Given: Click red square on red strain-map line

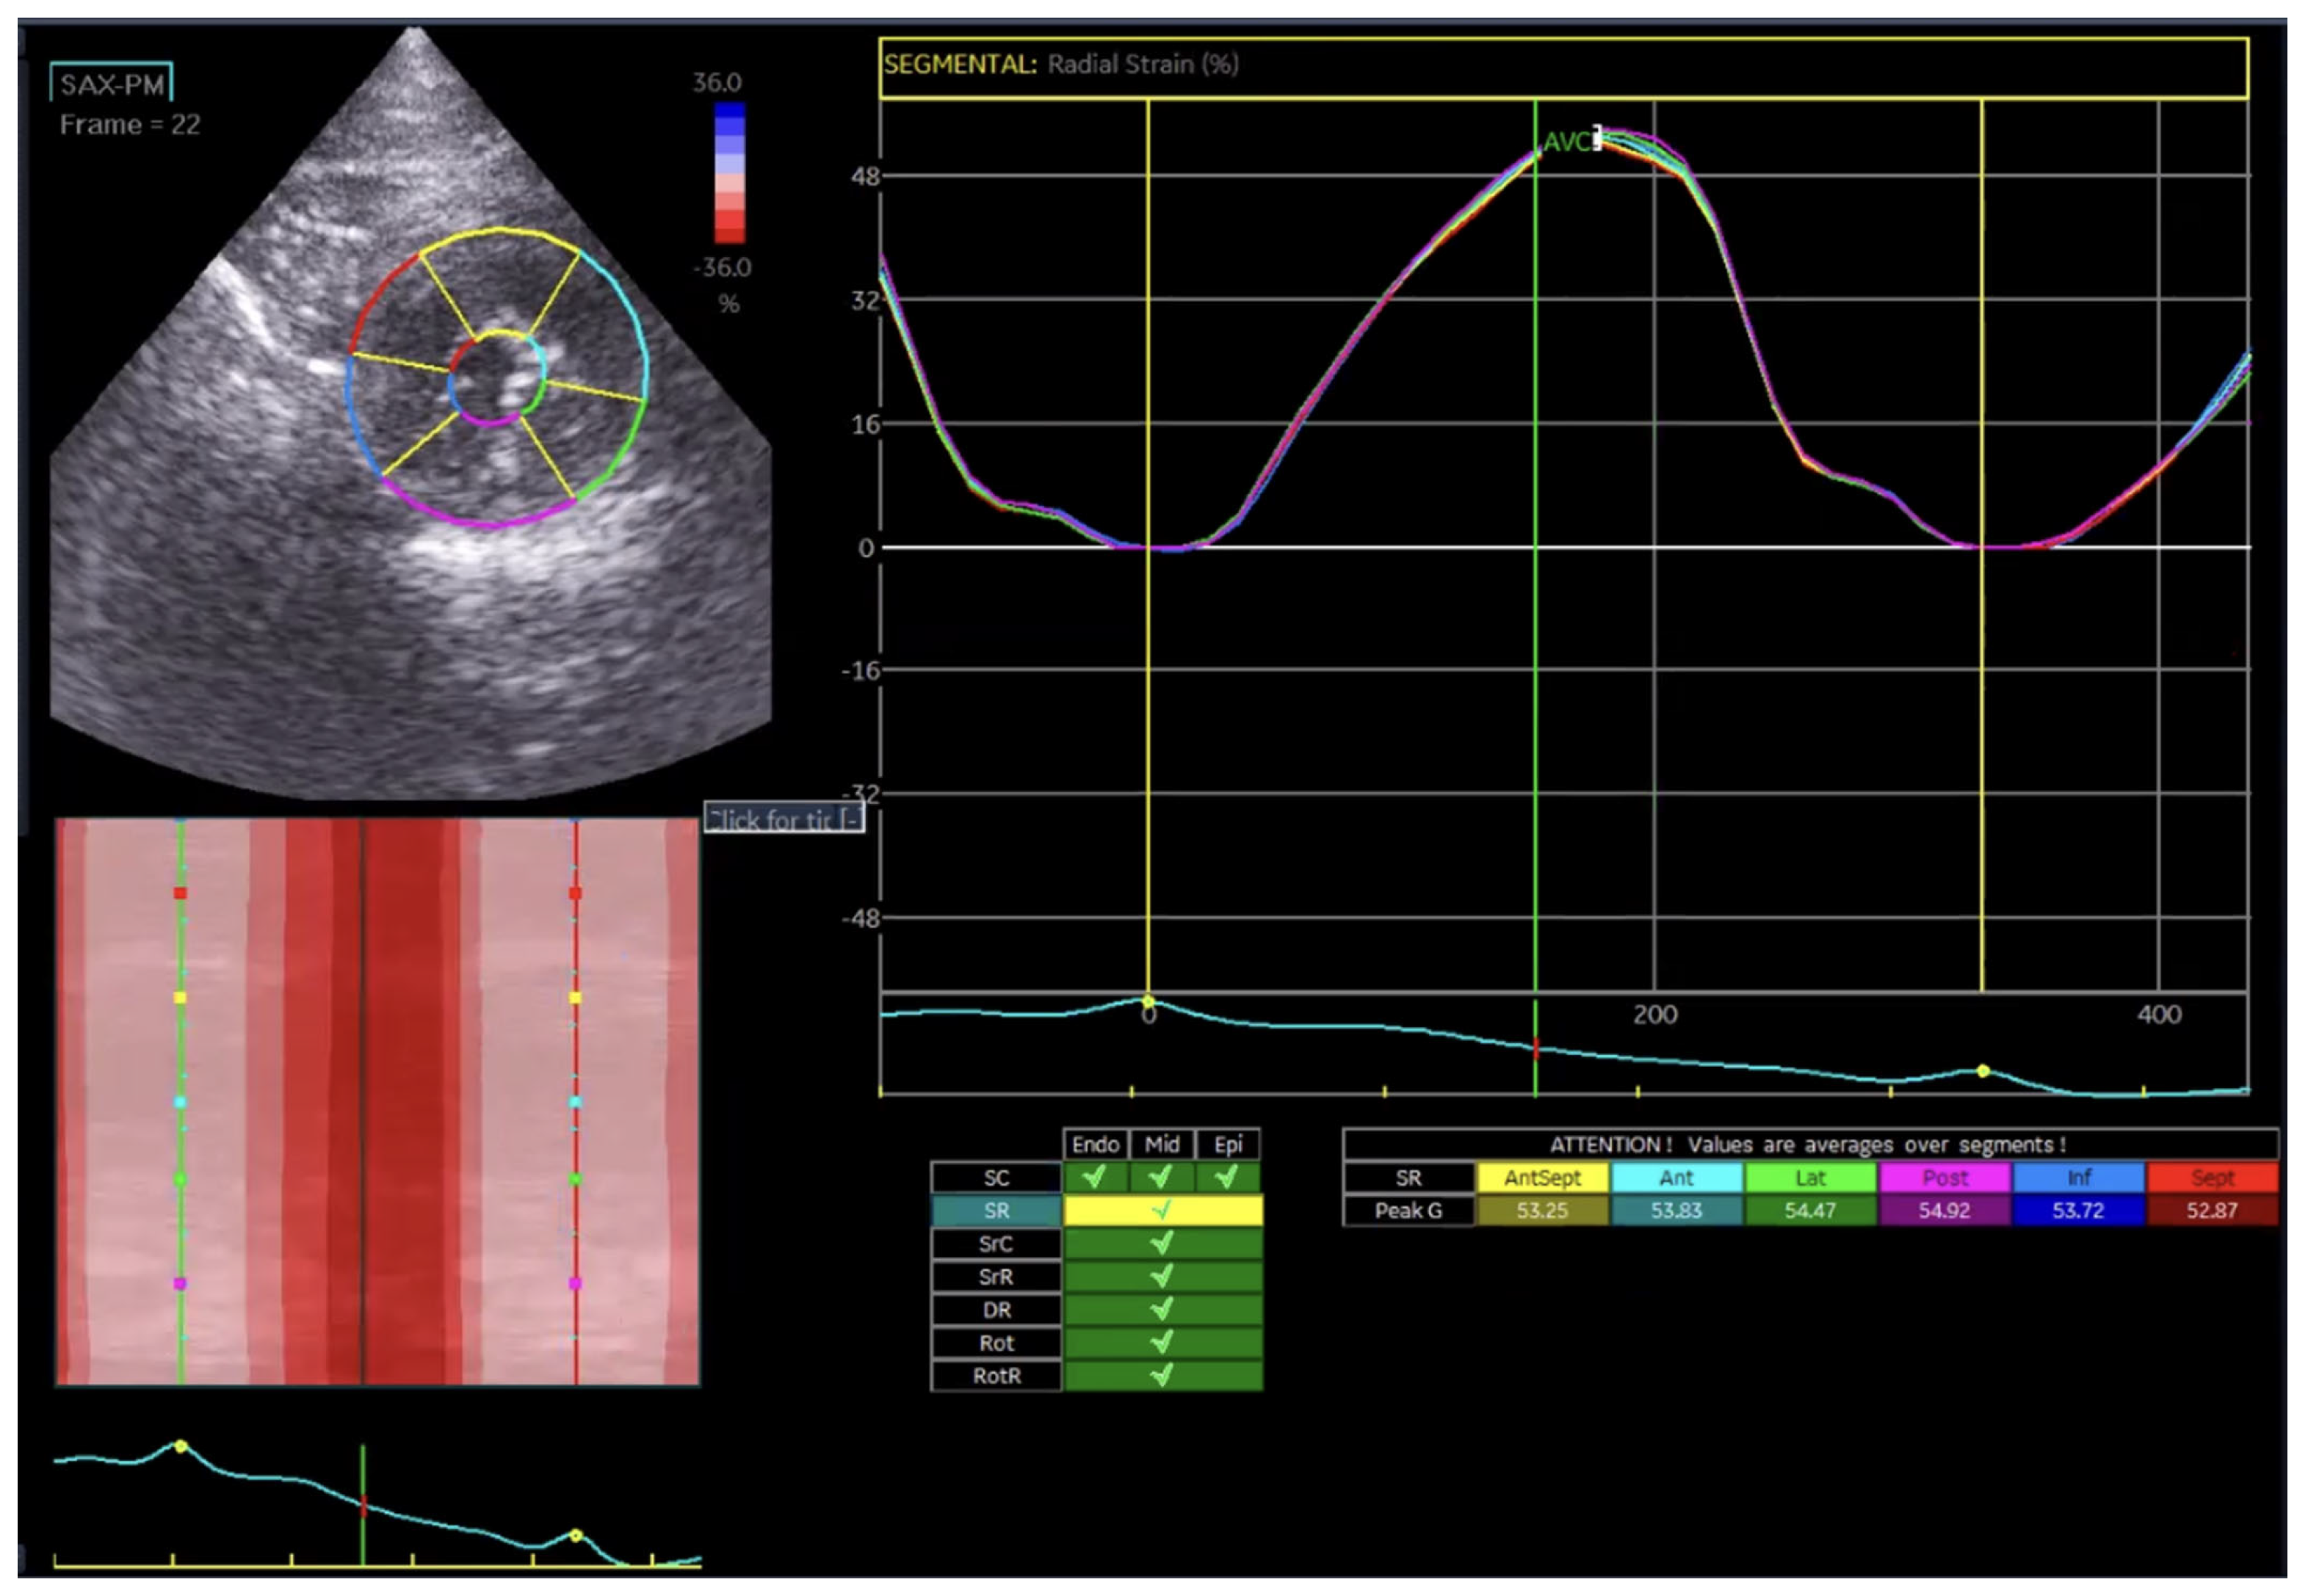Looking at the screenshot, I should click(575, 893).
